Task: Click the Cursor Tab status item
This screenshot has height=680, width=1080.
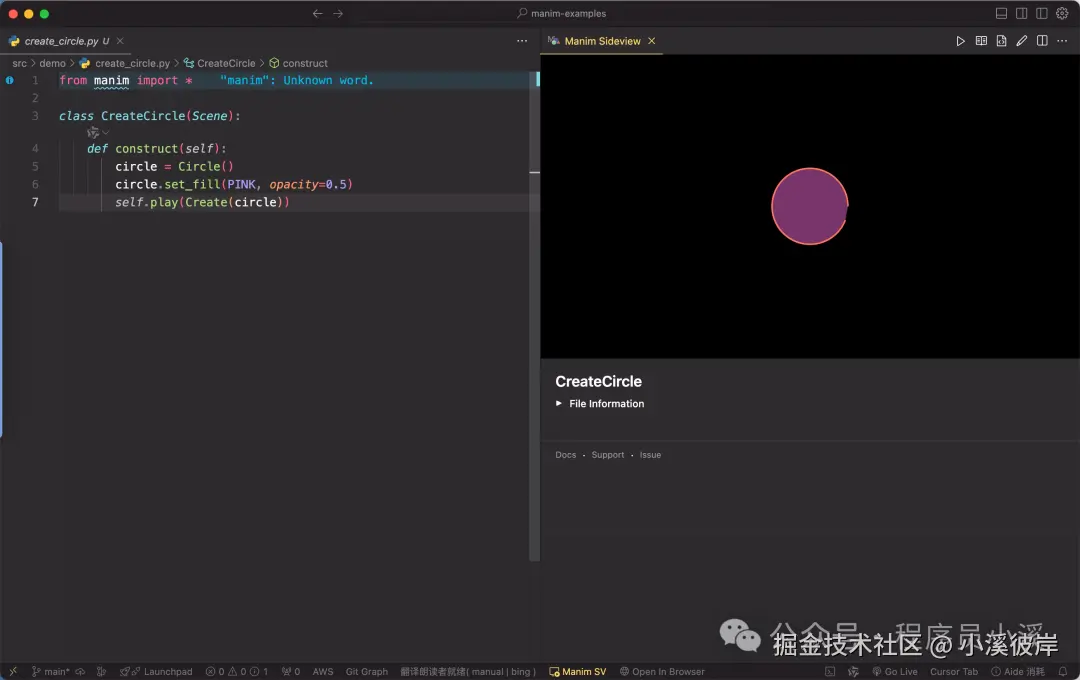Action: (x=953, y=672)
